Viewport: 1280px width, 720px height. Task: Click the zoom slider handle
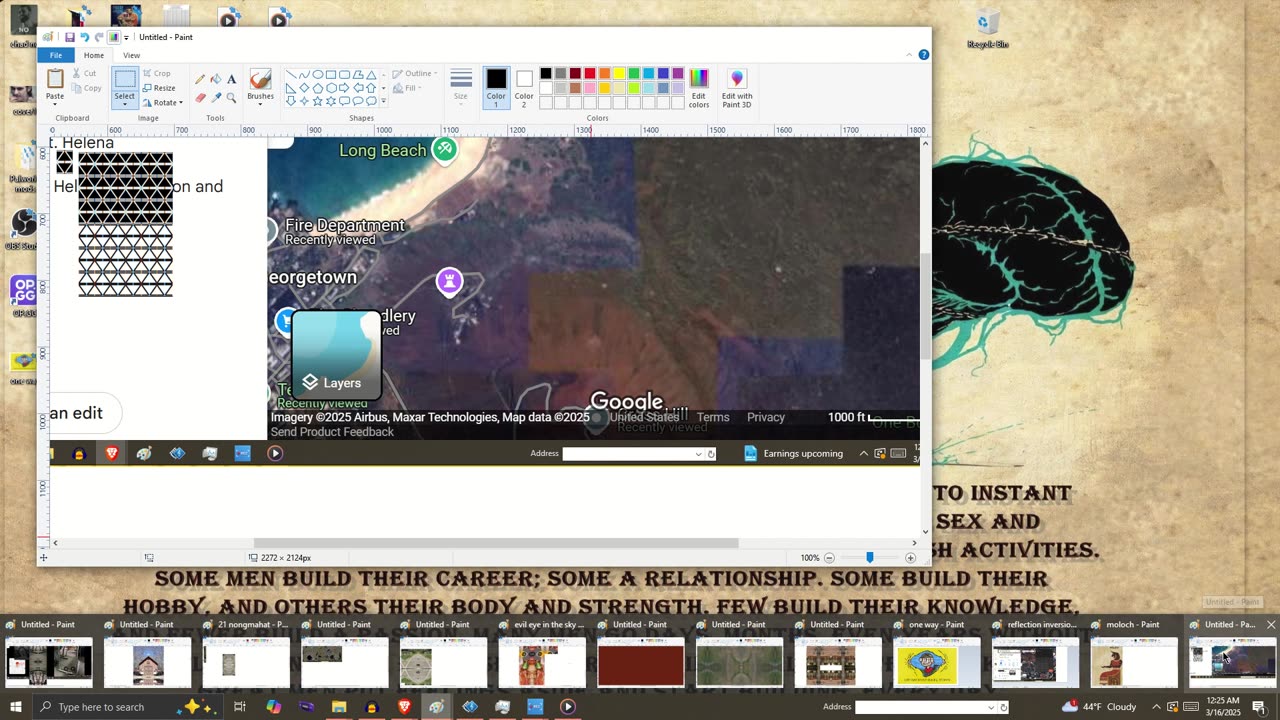click(x=869, y=557)
